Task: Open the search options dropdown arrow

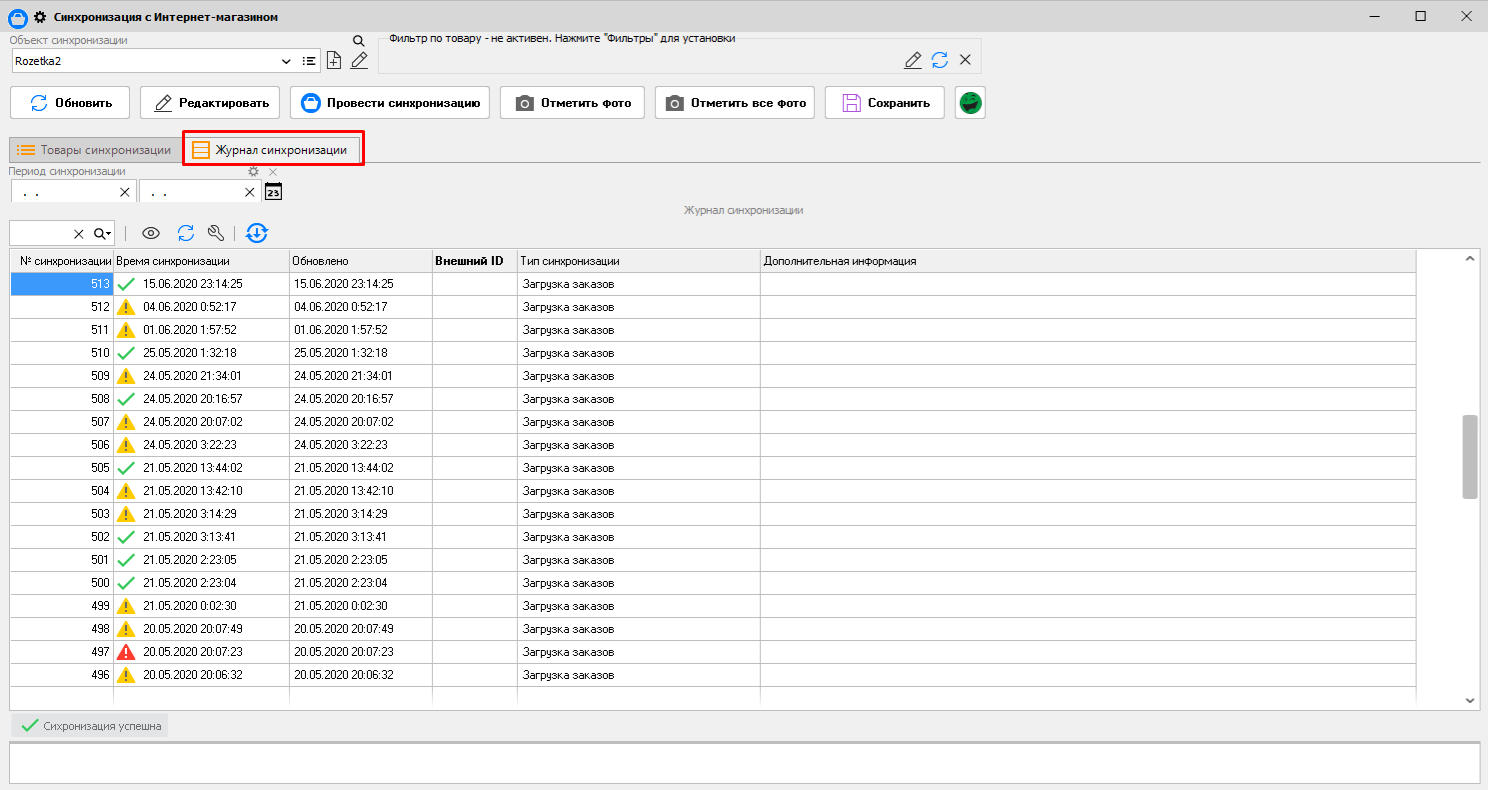Action: 103,233
